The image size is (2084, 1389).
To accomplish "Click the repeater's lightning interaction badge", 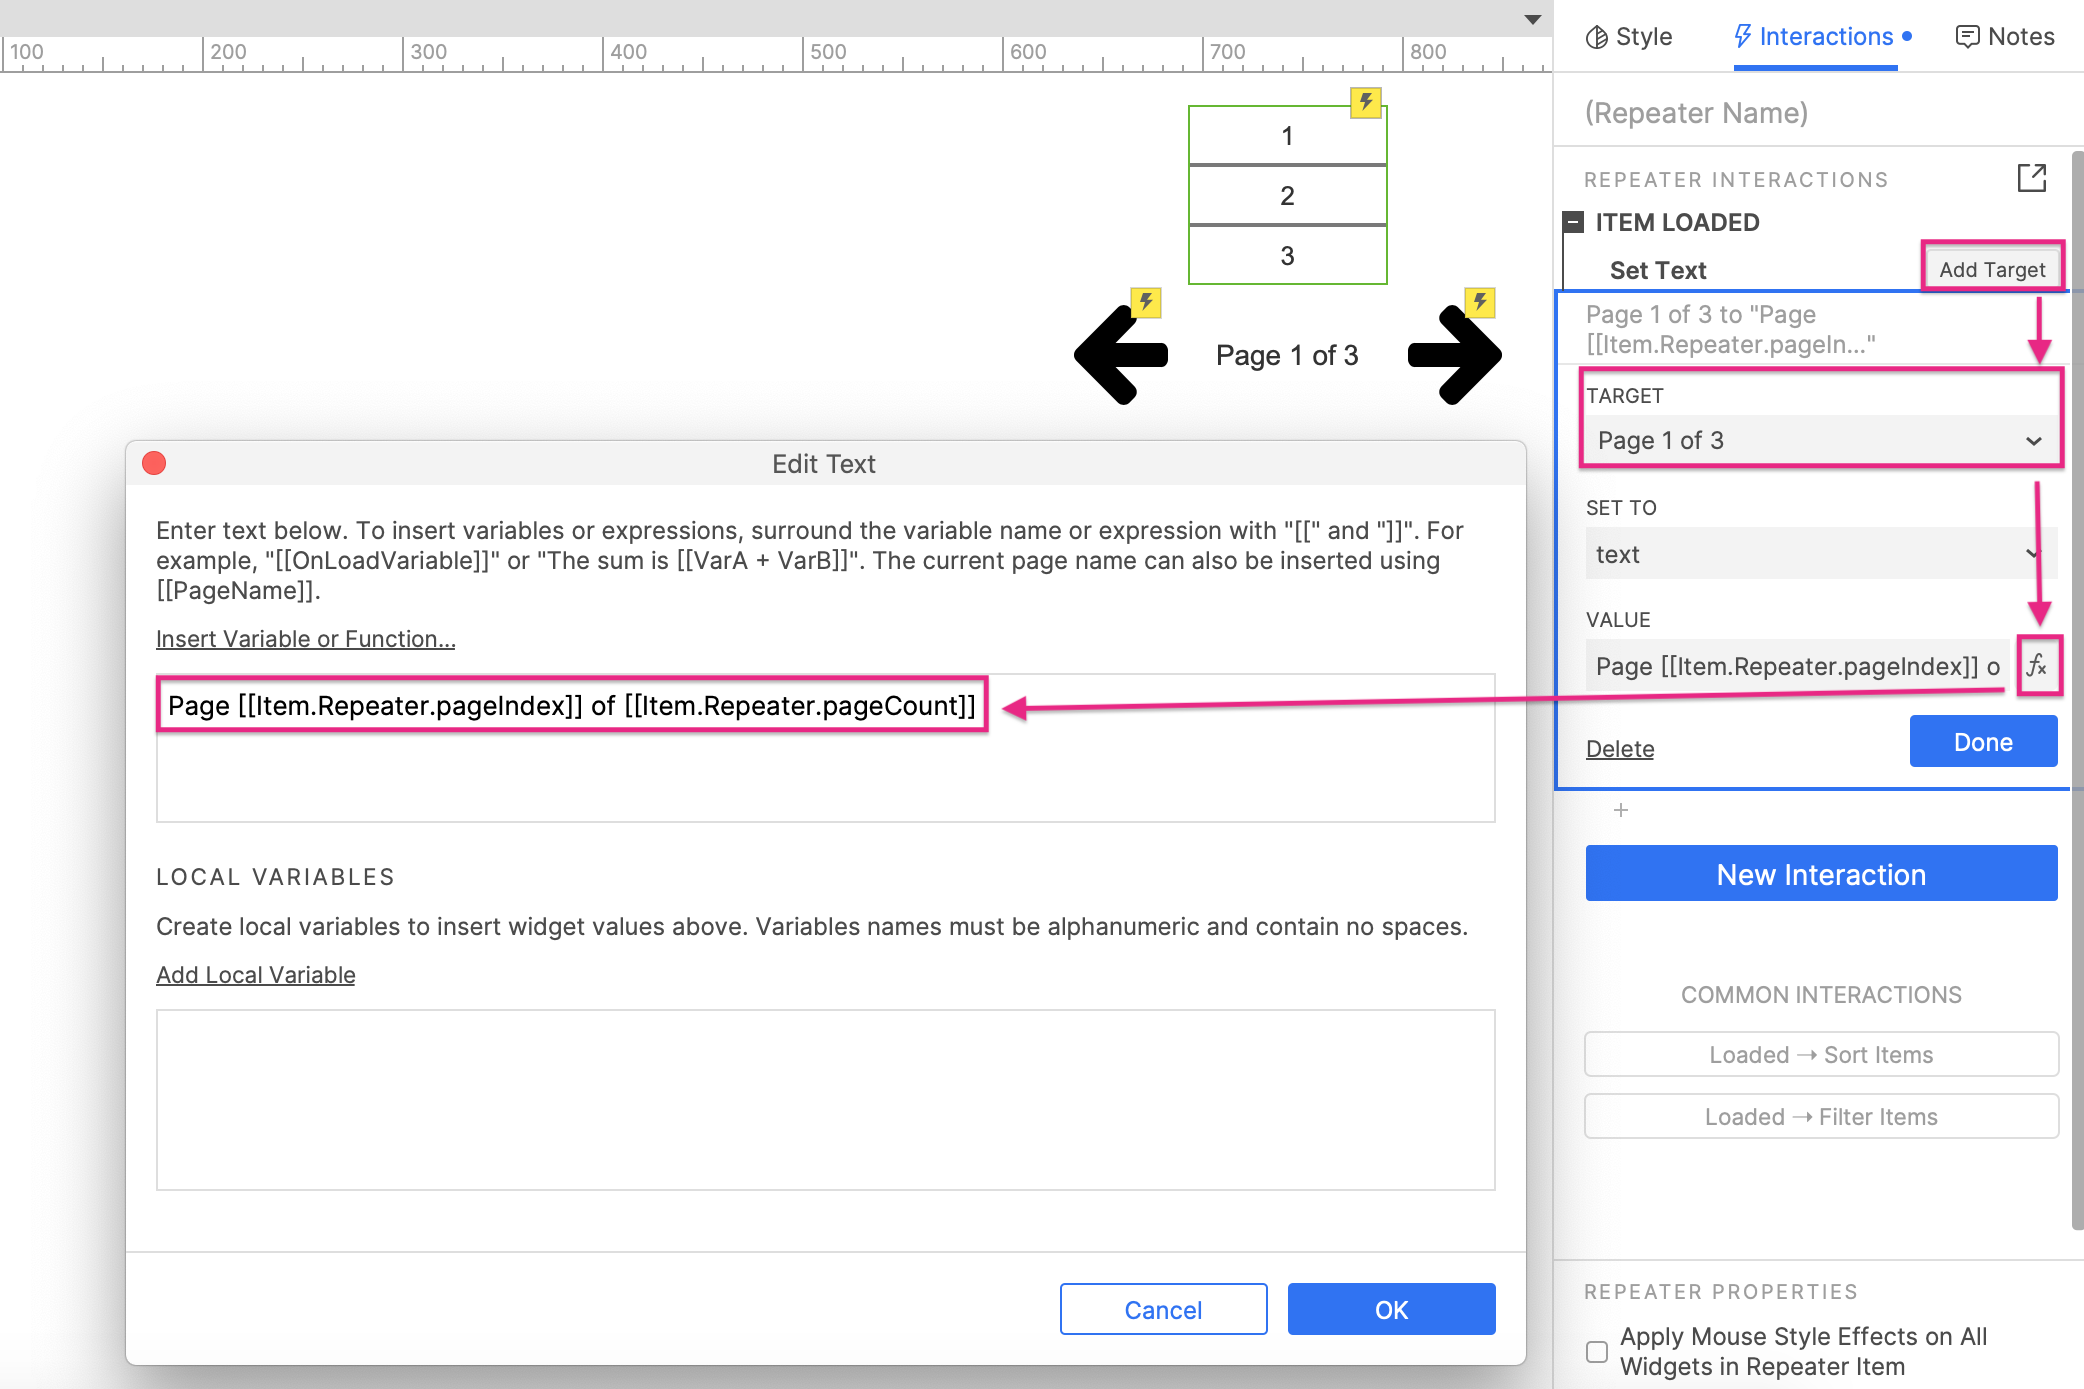I will coord(1365,102).
